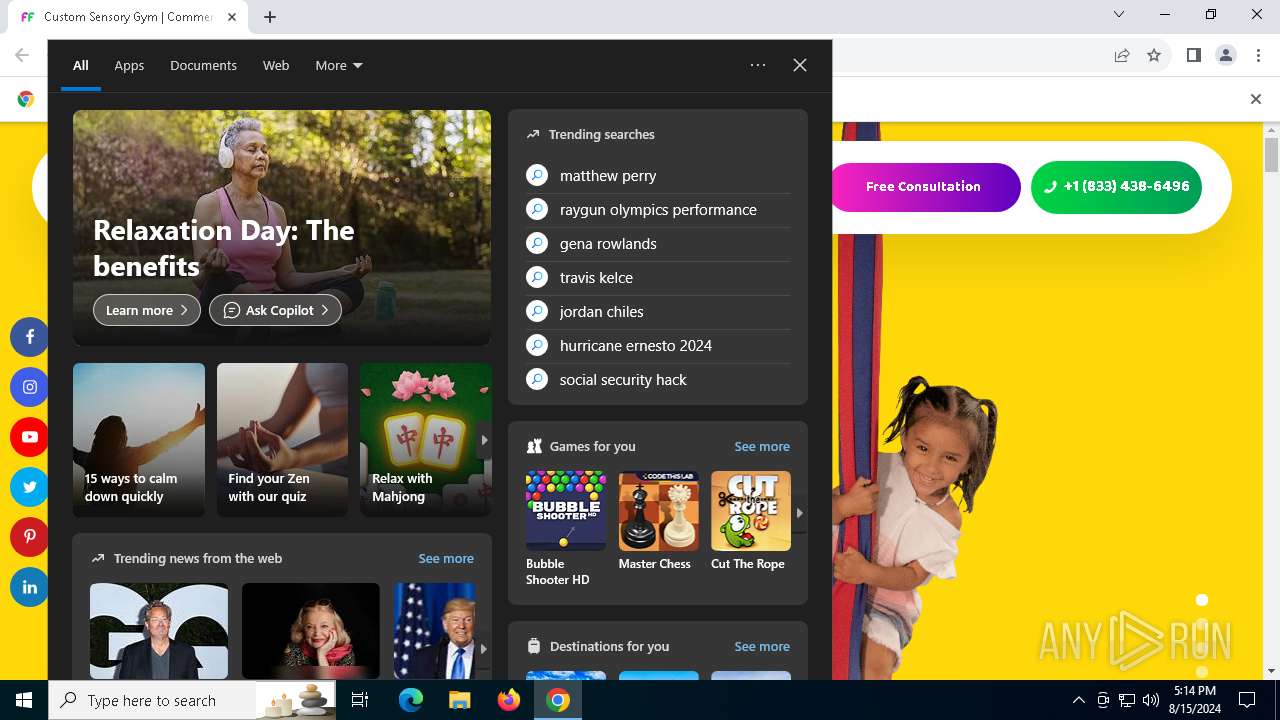Expand the More dropdown in search panel
Viewport: 1280px width, 720px height.
click(x=339, y=65)
